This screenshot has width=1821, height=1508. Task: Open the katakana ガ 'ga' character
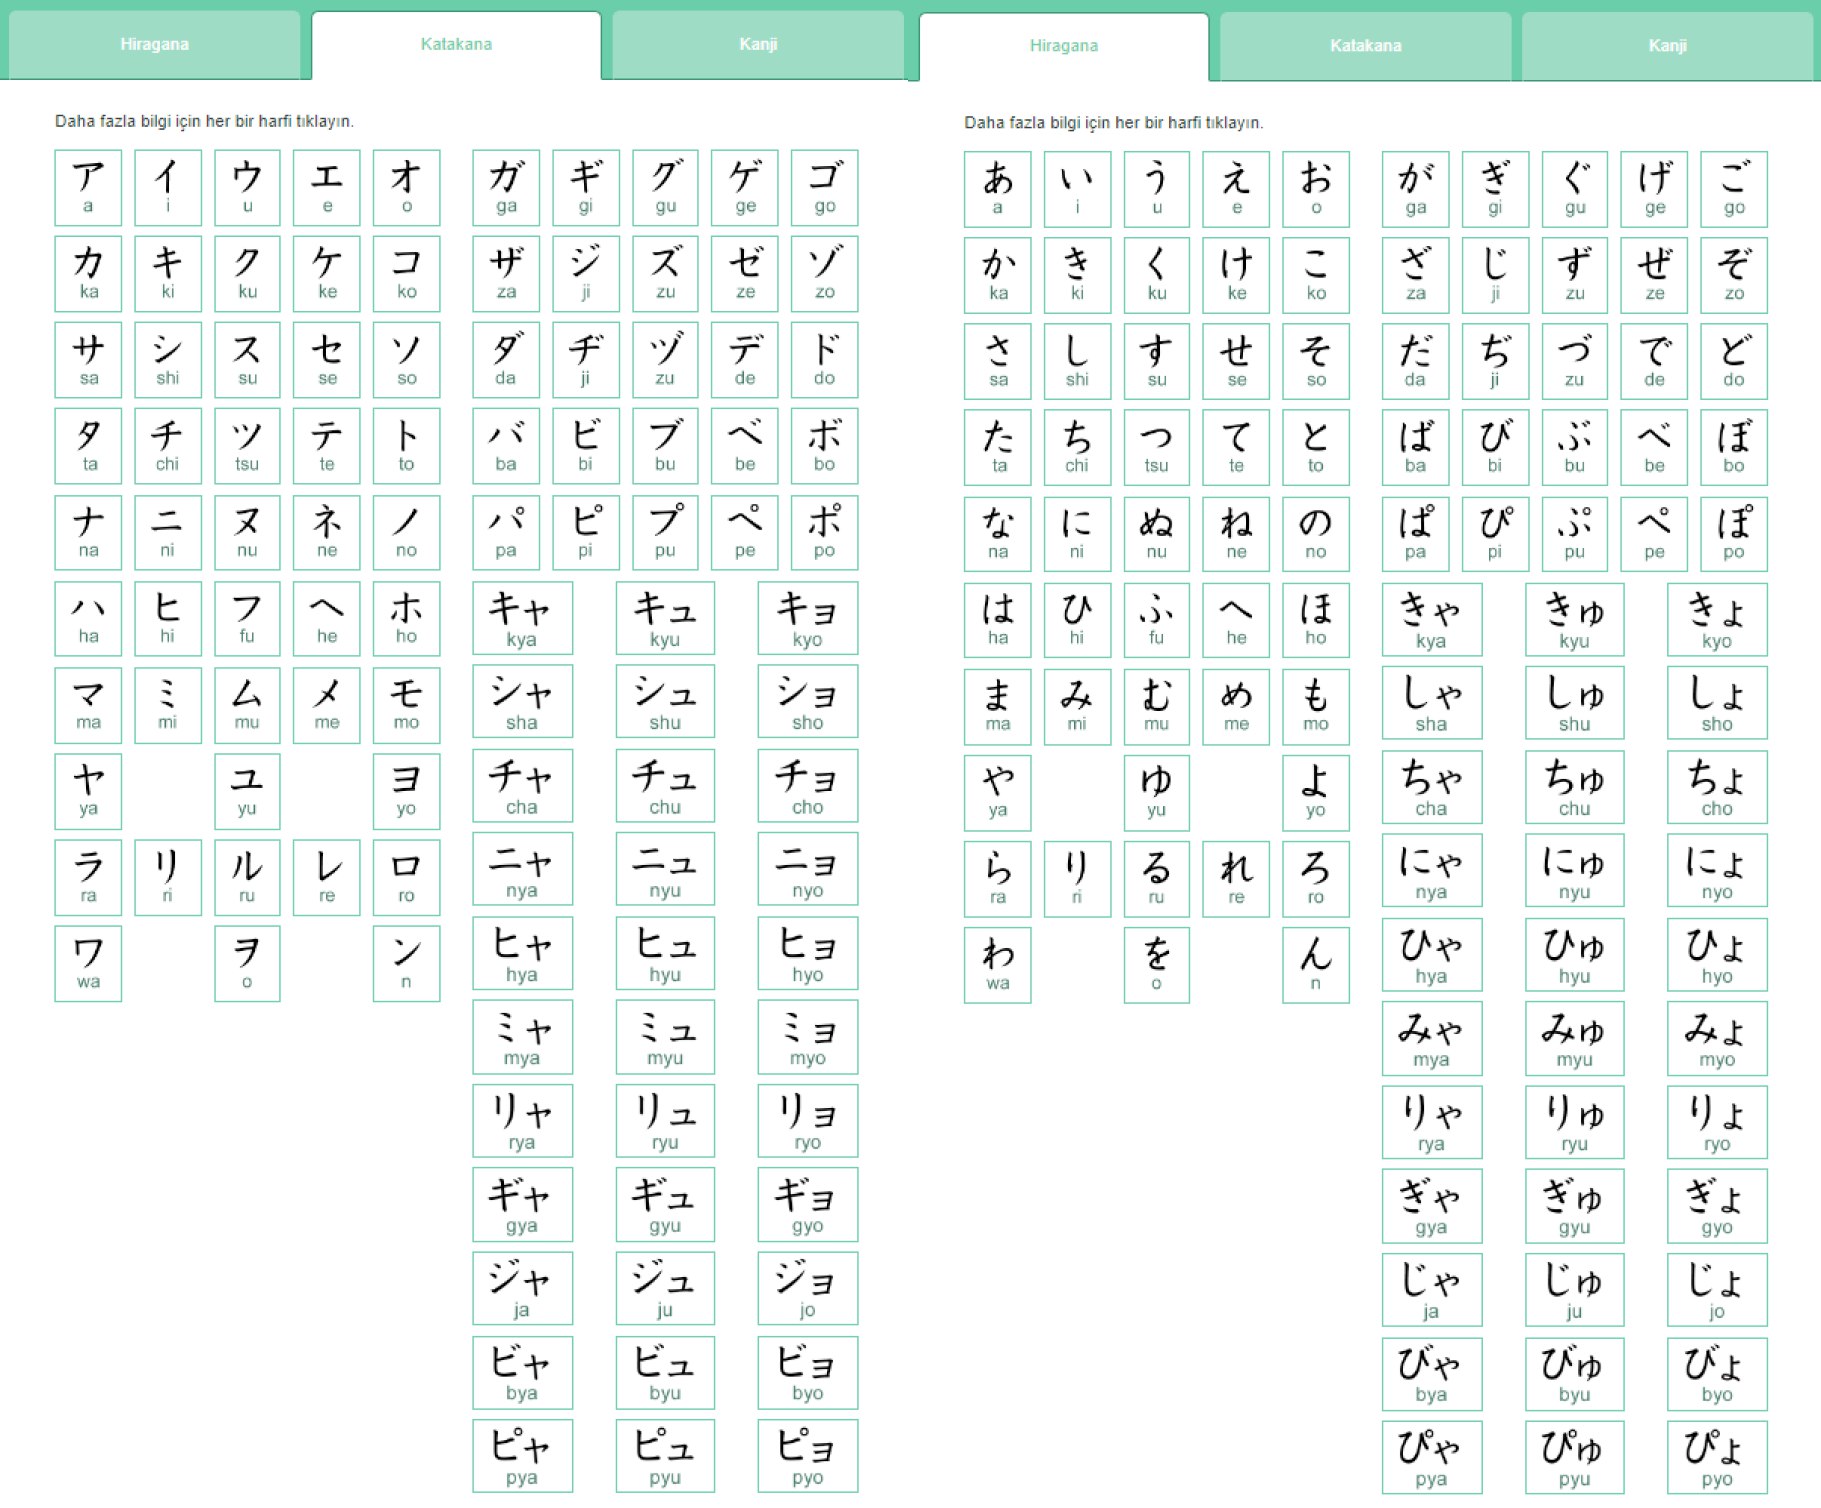pos(506,187)
